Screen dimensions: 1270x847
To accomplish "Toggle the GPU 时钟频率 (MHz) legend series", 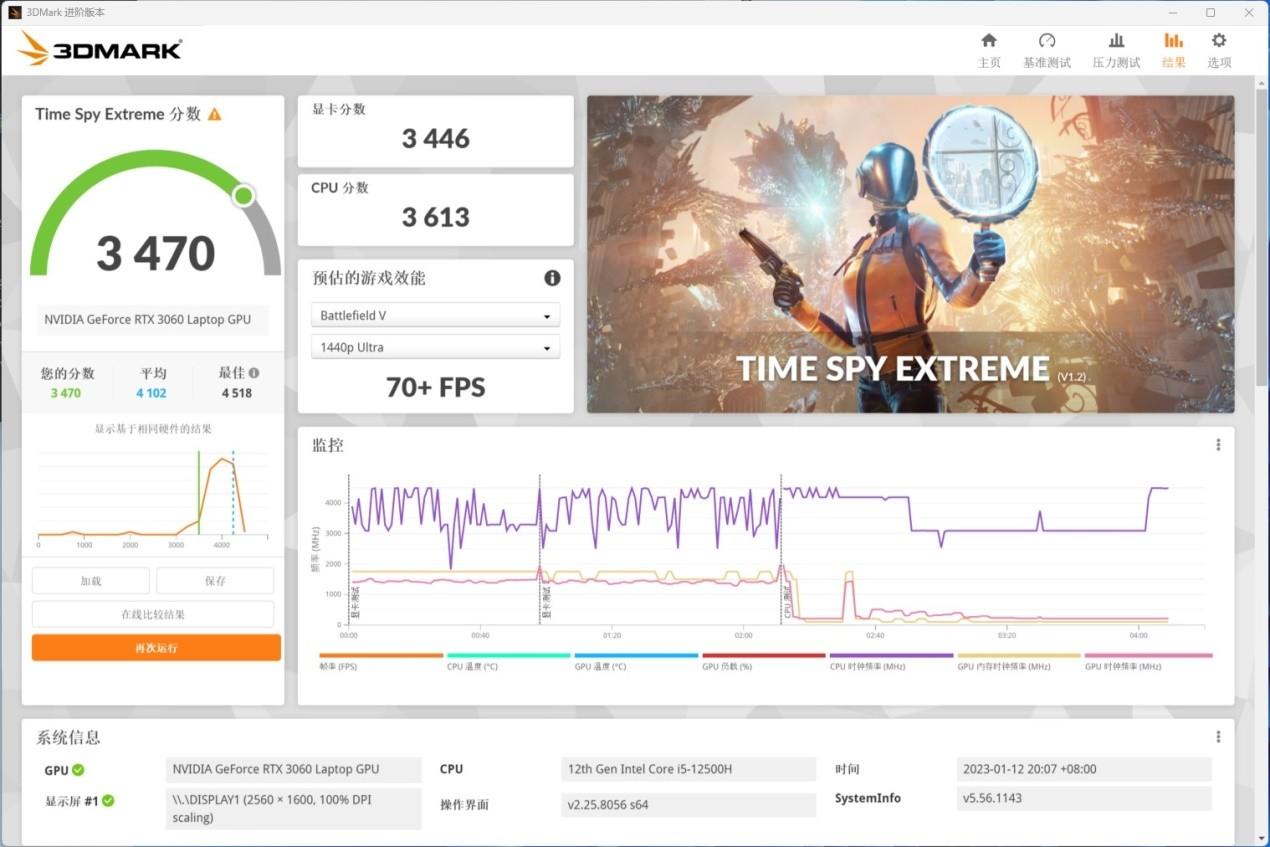I will coord(1148,662).
